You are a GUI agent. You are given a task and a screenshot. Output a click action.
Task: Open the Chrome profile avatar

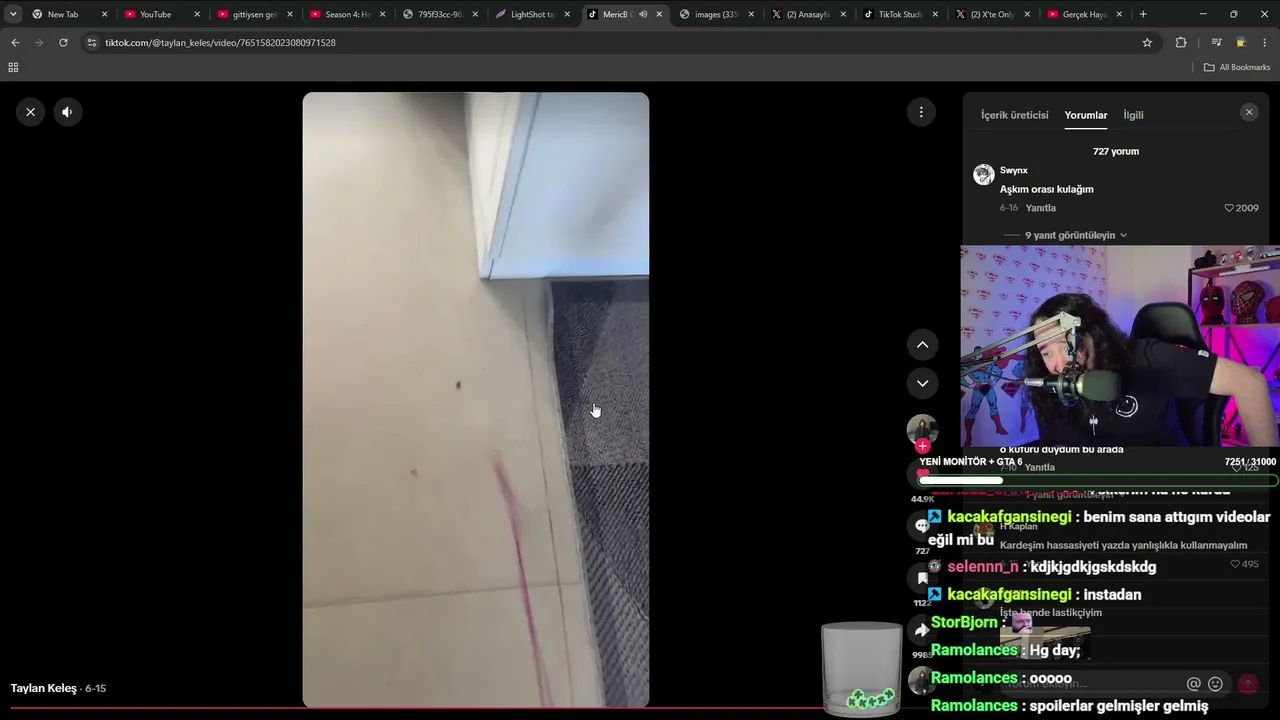[x=1241, y=43]
